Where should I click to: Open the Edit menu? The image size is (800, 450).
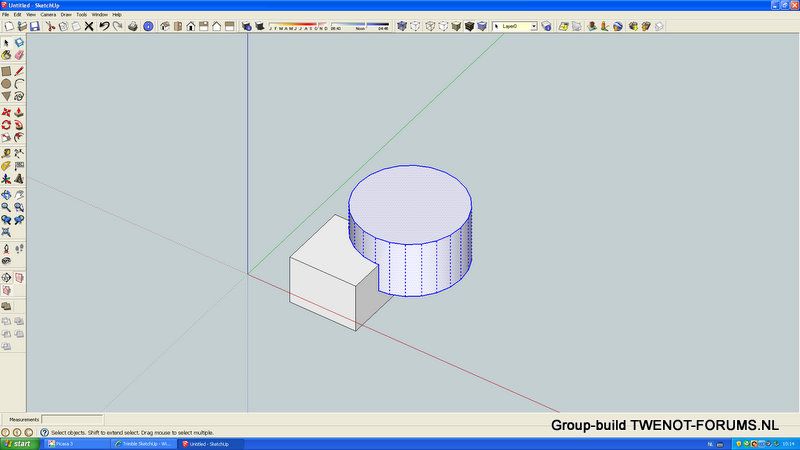click(x=17, y=15)
